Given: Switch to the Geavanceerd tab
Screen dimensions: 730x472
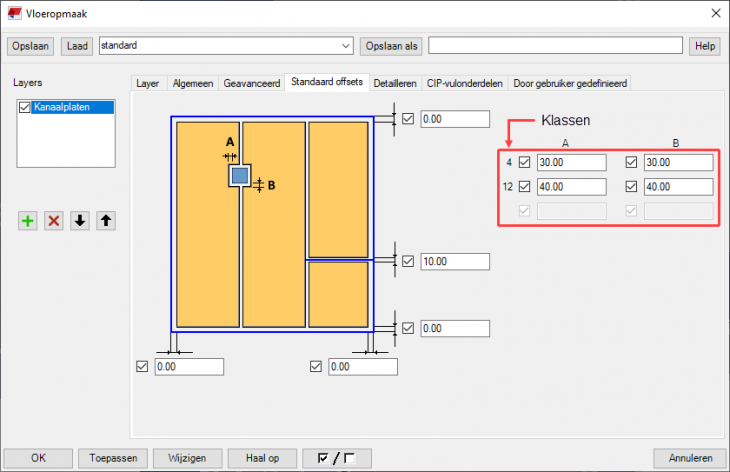Looking at the screenshot, I should [x=251, y=84].
